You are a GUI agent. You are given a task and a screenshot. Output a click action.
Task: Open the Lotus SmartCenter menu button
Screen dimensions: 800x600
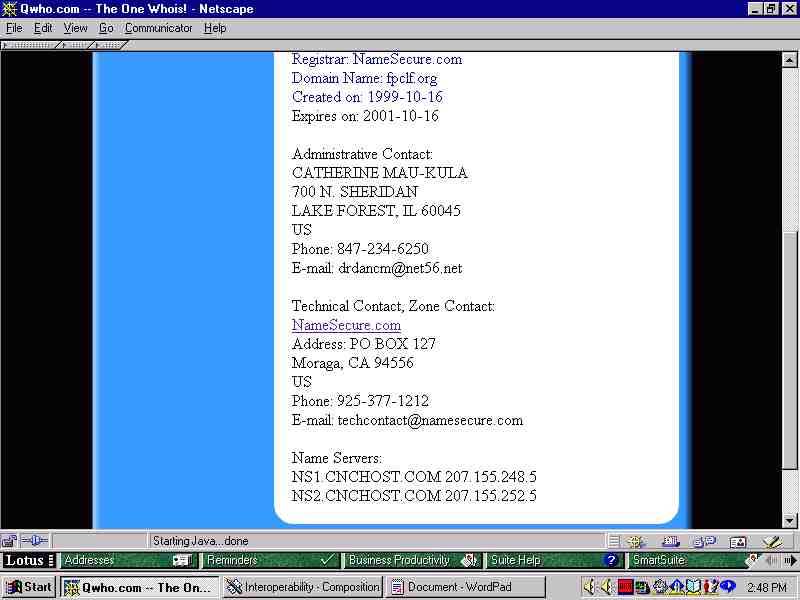pyautogui.click(x=29, y=560)
